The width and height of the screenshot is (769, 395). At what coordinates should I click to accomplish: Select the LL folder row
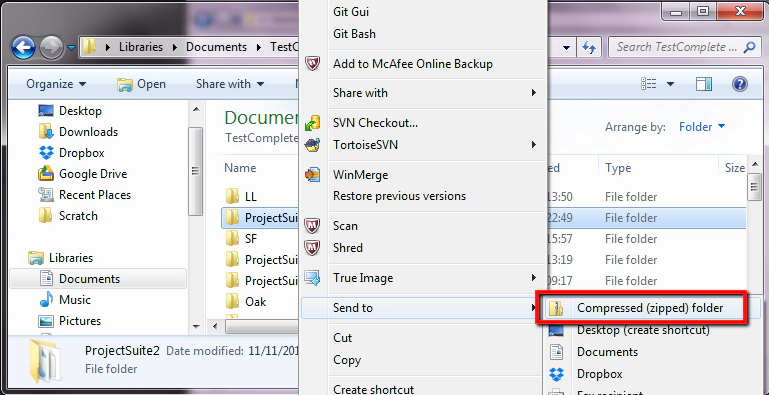click(251, 197)
